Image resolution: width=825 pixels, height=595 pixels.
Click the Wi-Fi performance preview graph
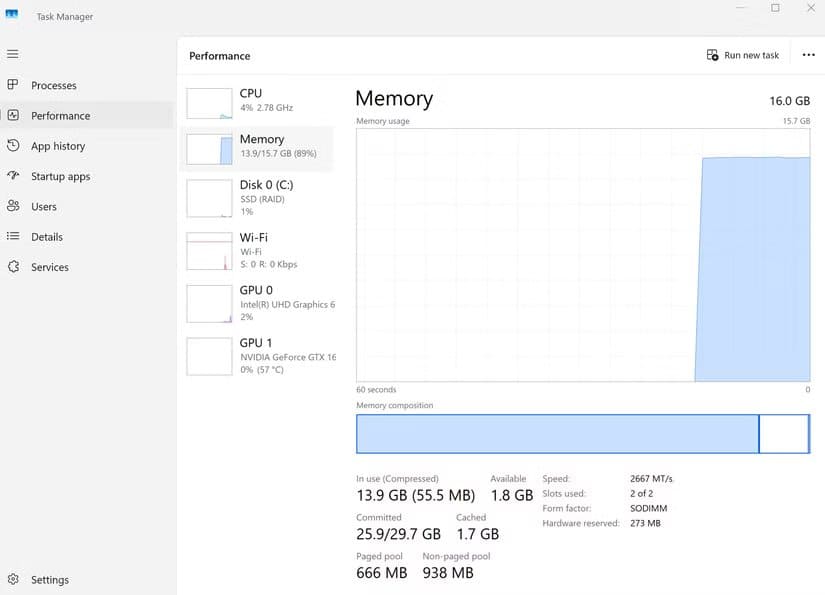click(208, 250)
